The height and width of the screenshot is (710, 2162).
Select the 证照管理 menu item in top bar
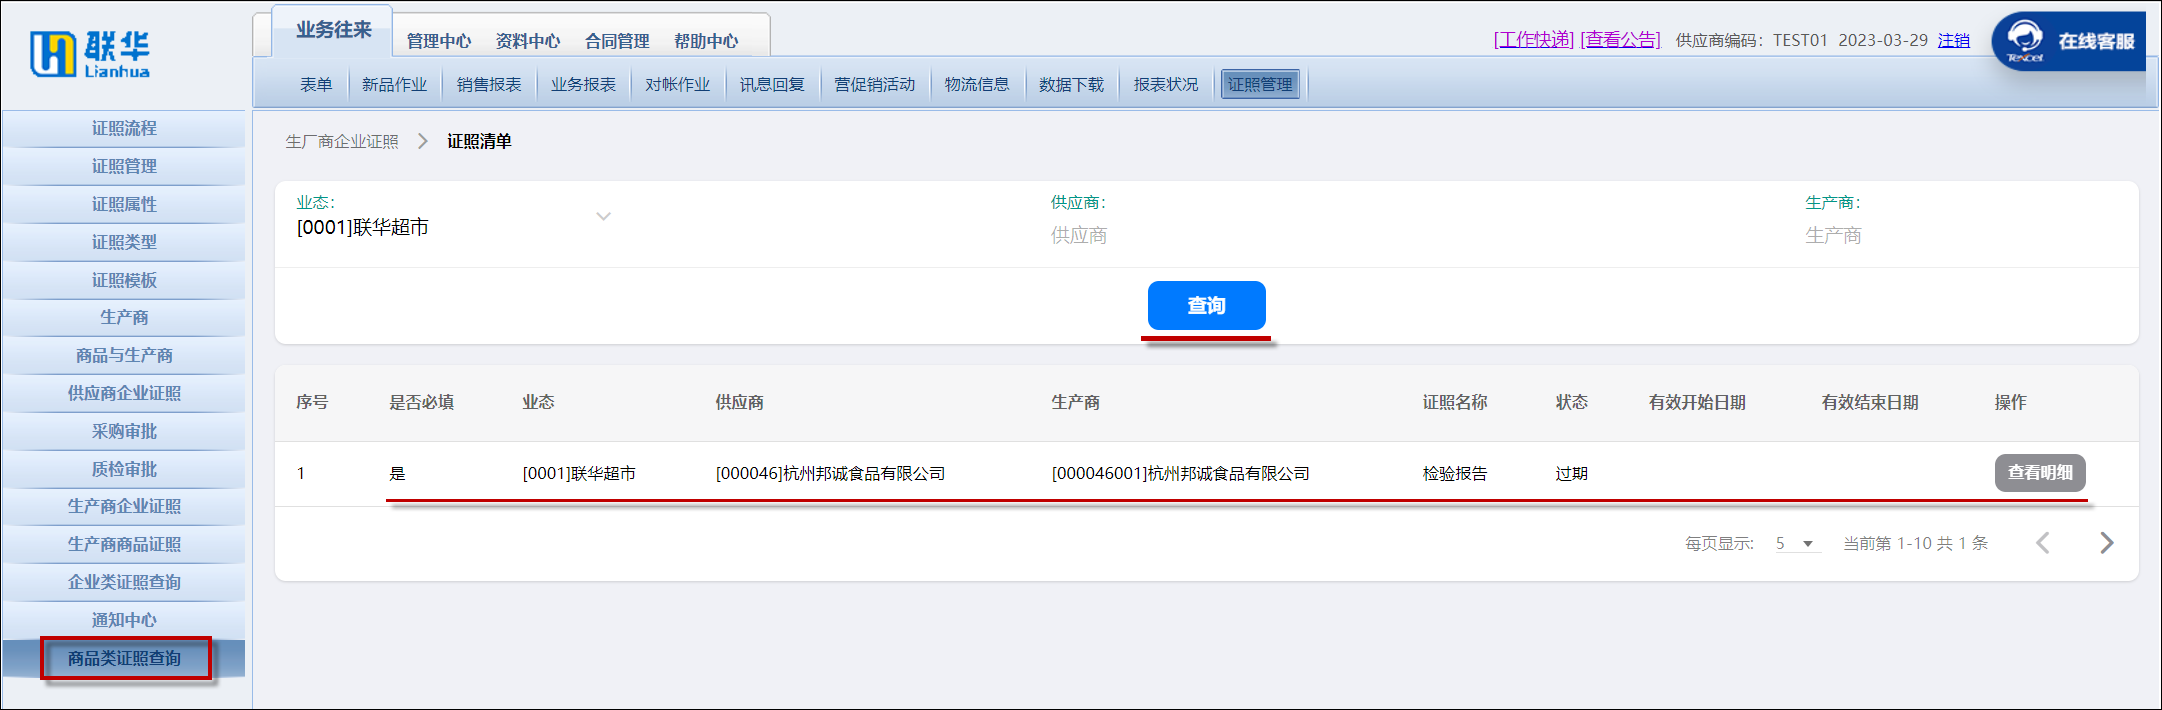[x=1260, y=85]
